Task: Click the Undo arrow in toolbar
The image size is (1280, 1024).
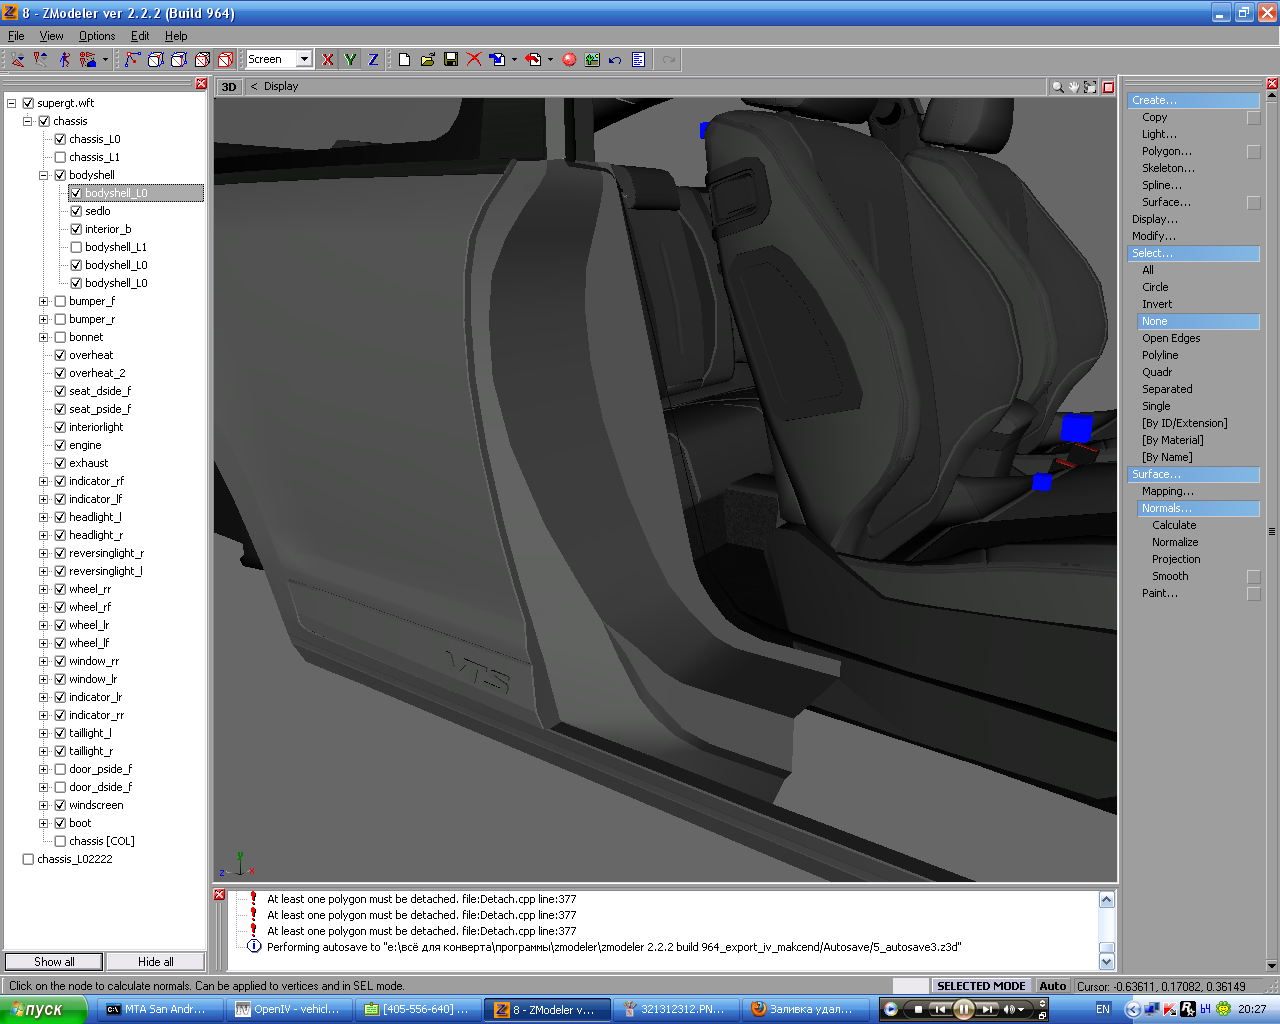Action: (x=615, y=60)
